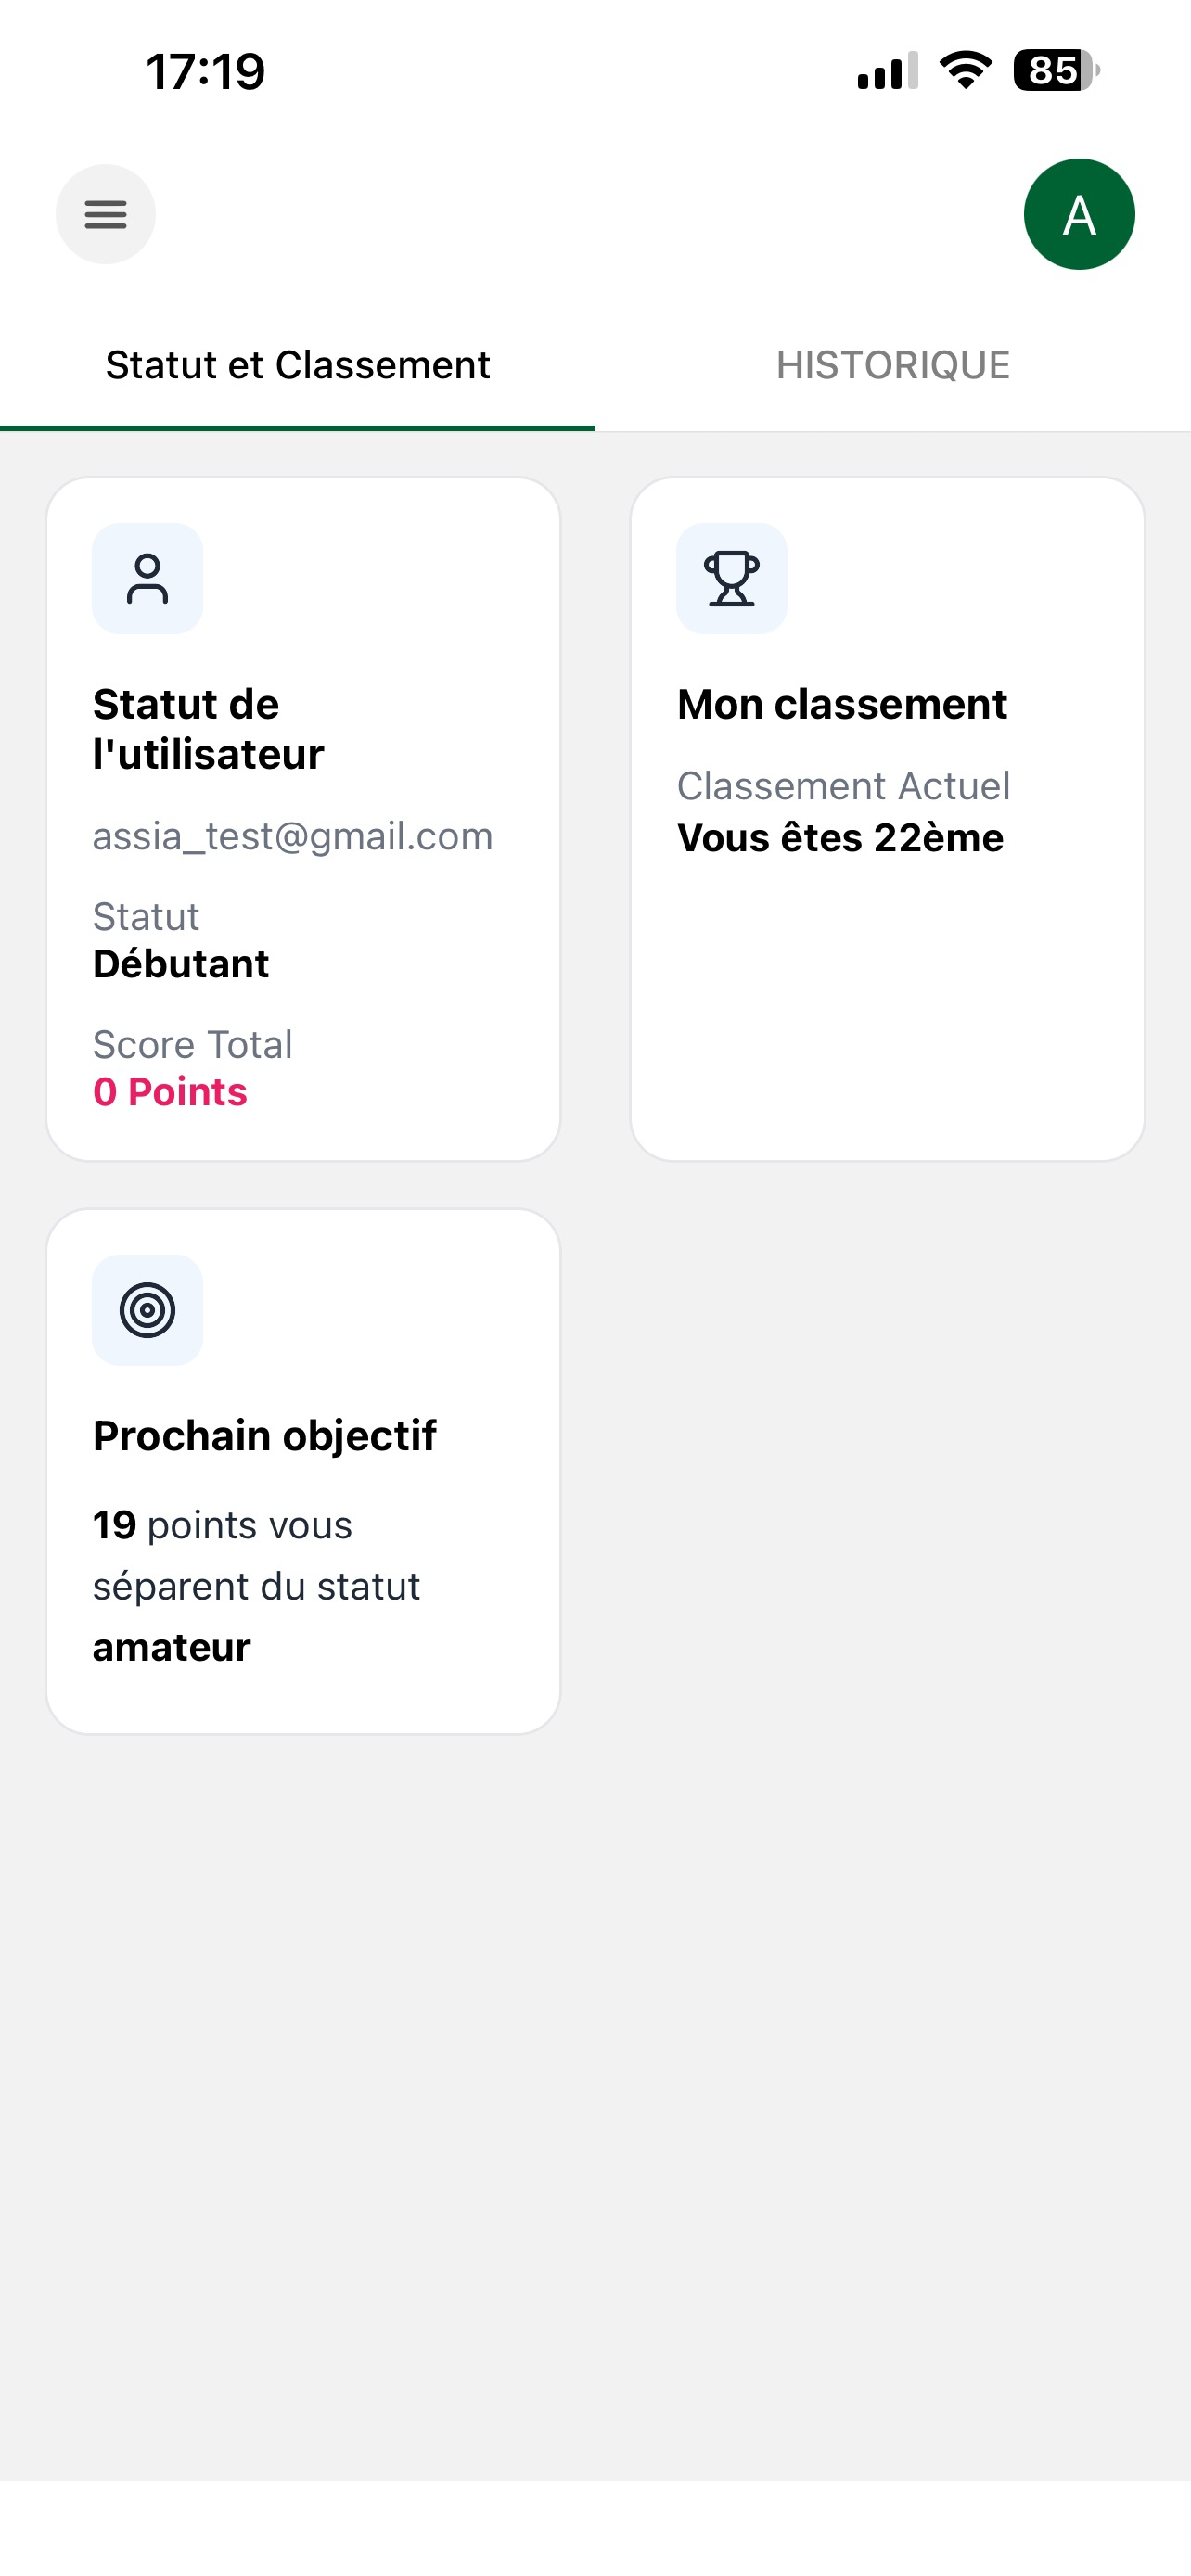Tap the assia_test@gmail.com email

pos(293,836)
